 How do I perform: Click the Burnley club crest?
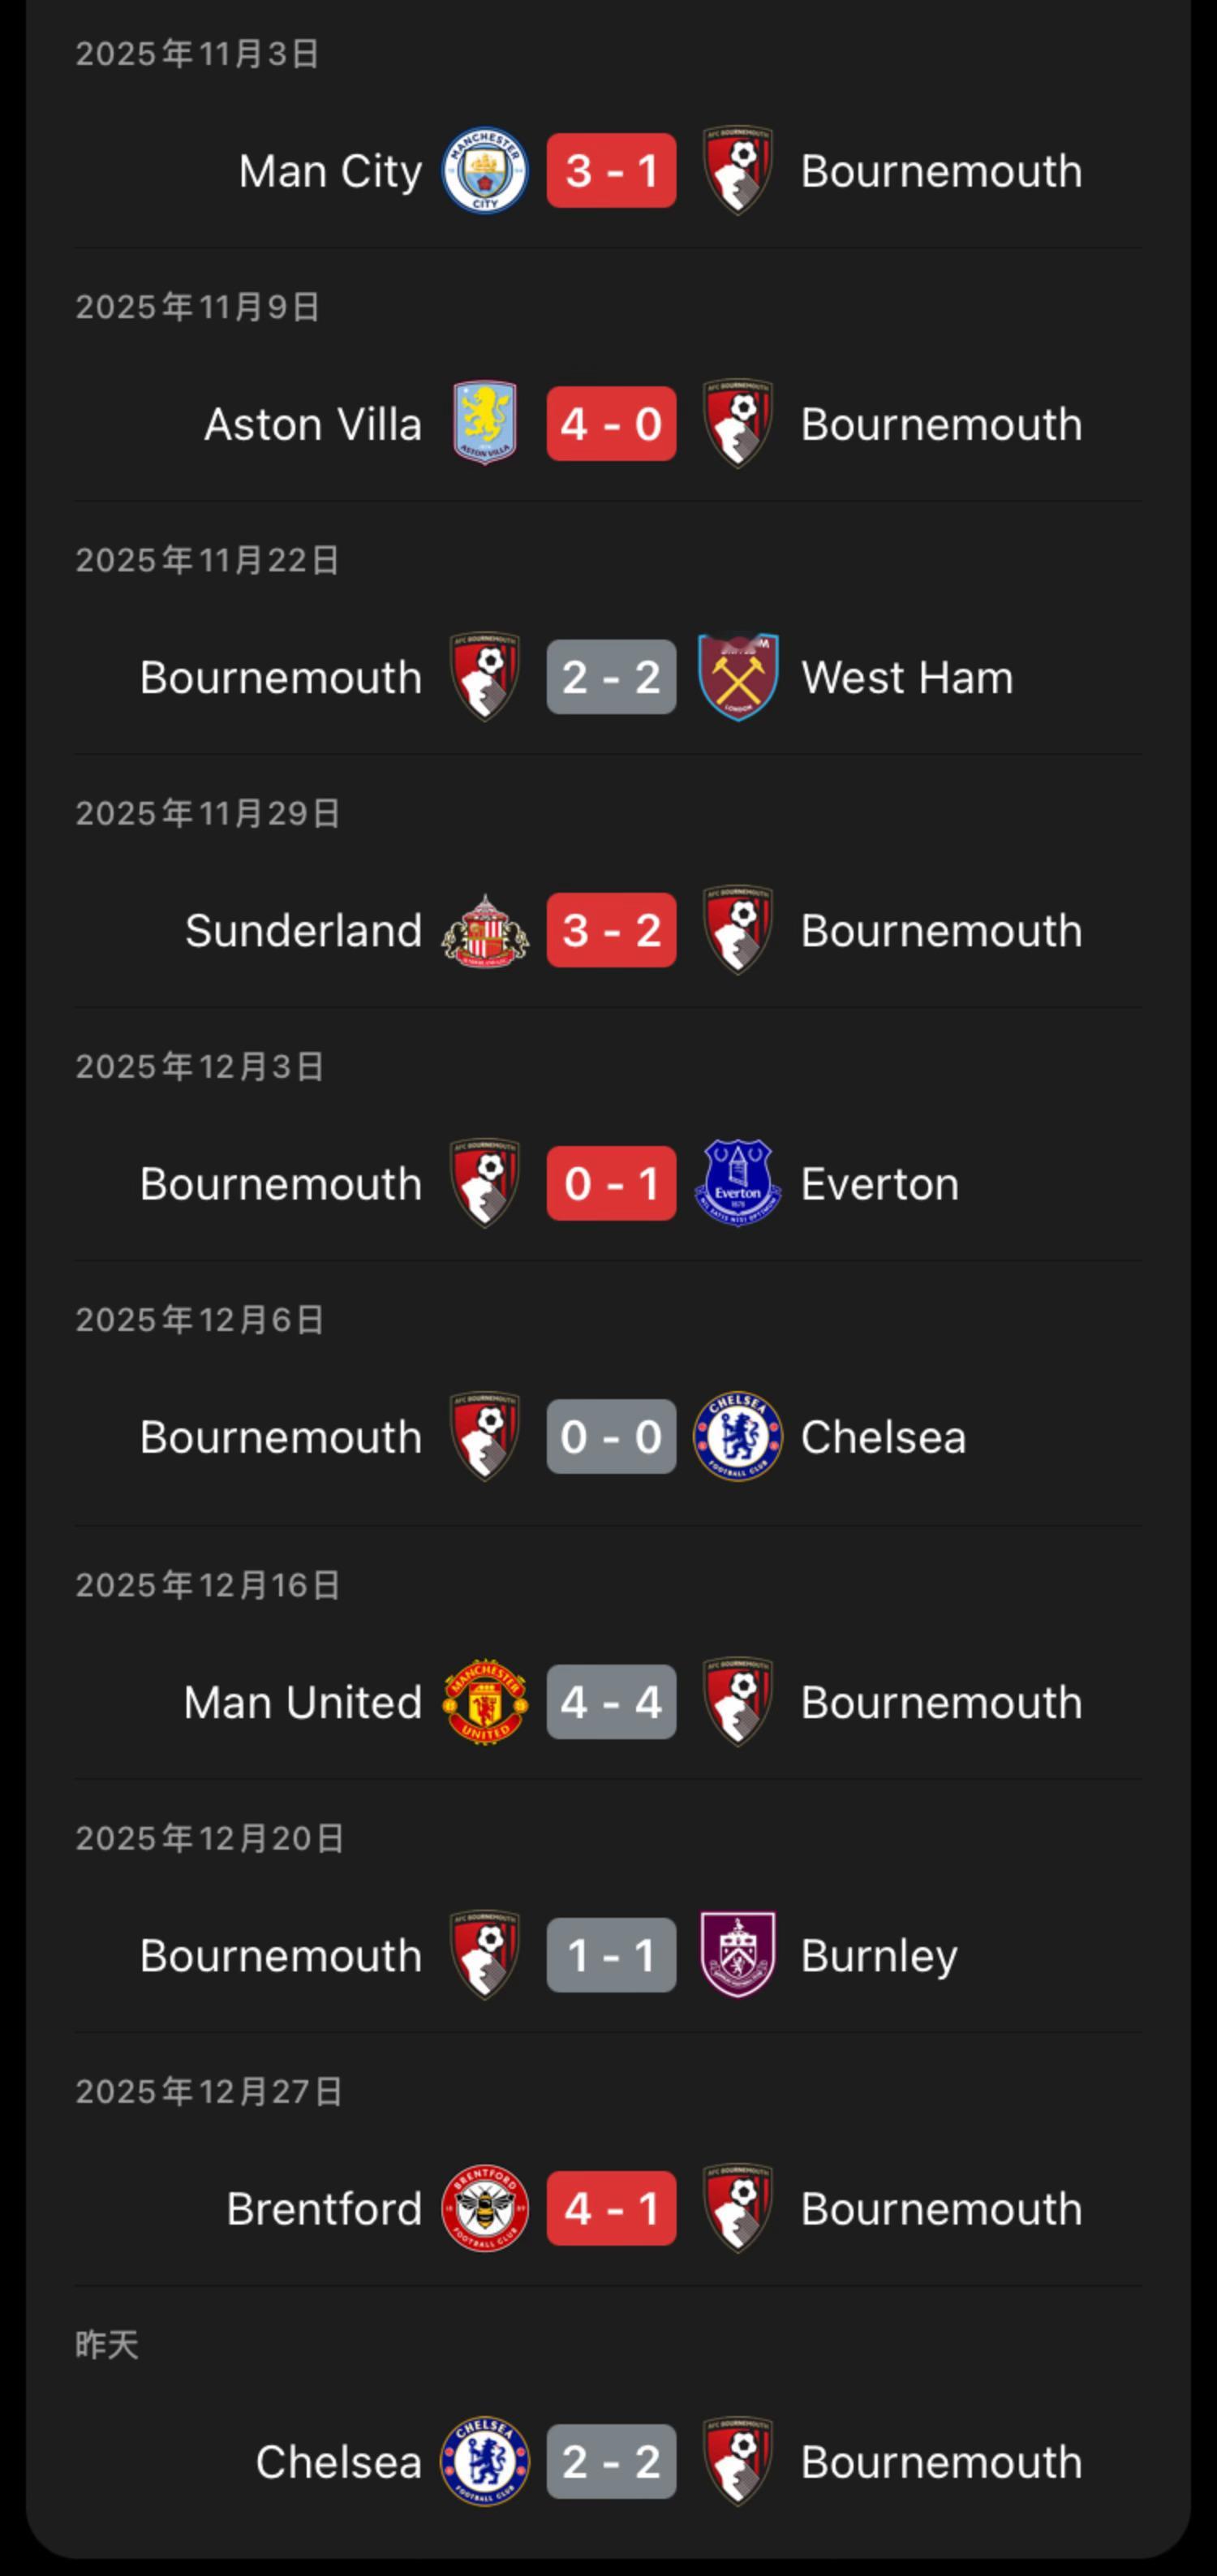[x=738, y=1955]
